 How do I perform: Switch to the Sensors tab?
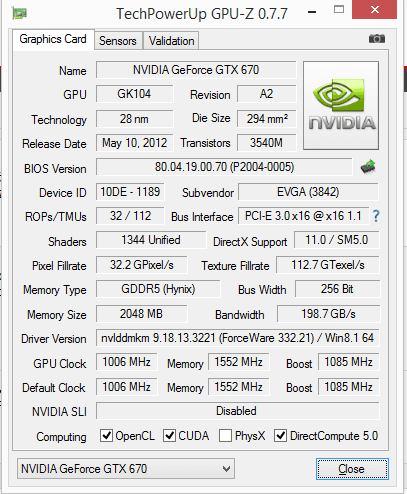118,41
